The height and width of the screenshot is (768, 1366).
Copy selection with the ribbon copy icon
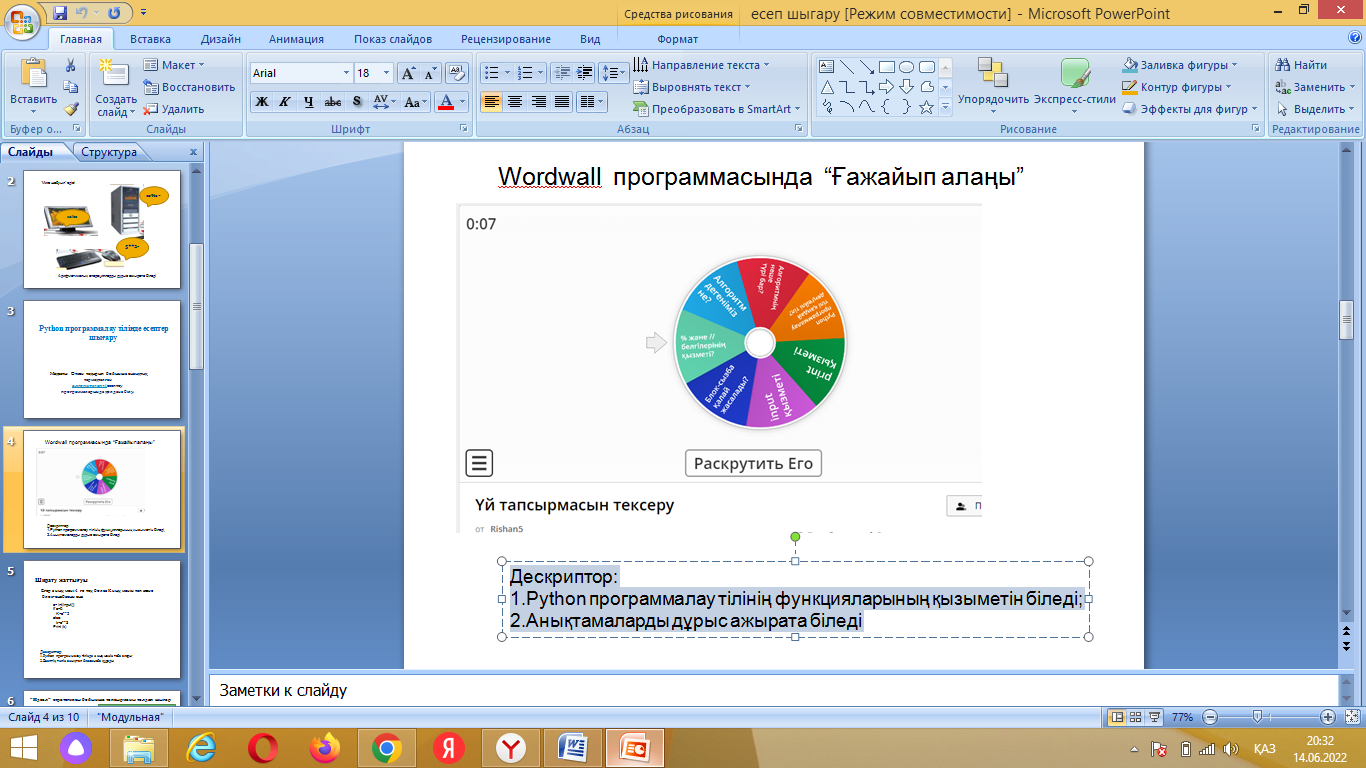pyautogui.click(x=71, y=87)
